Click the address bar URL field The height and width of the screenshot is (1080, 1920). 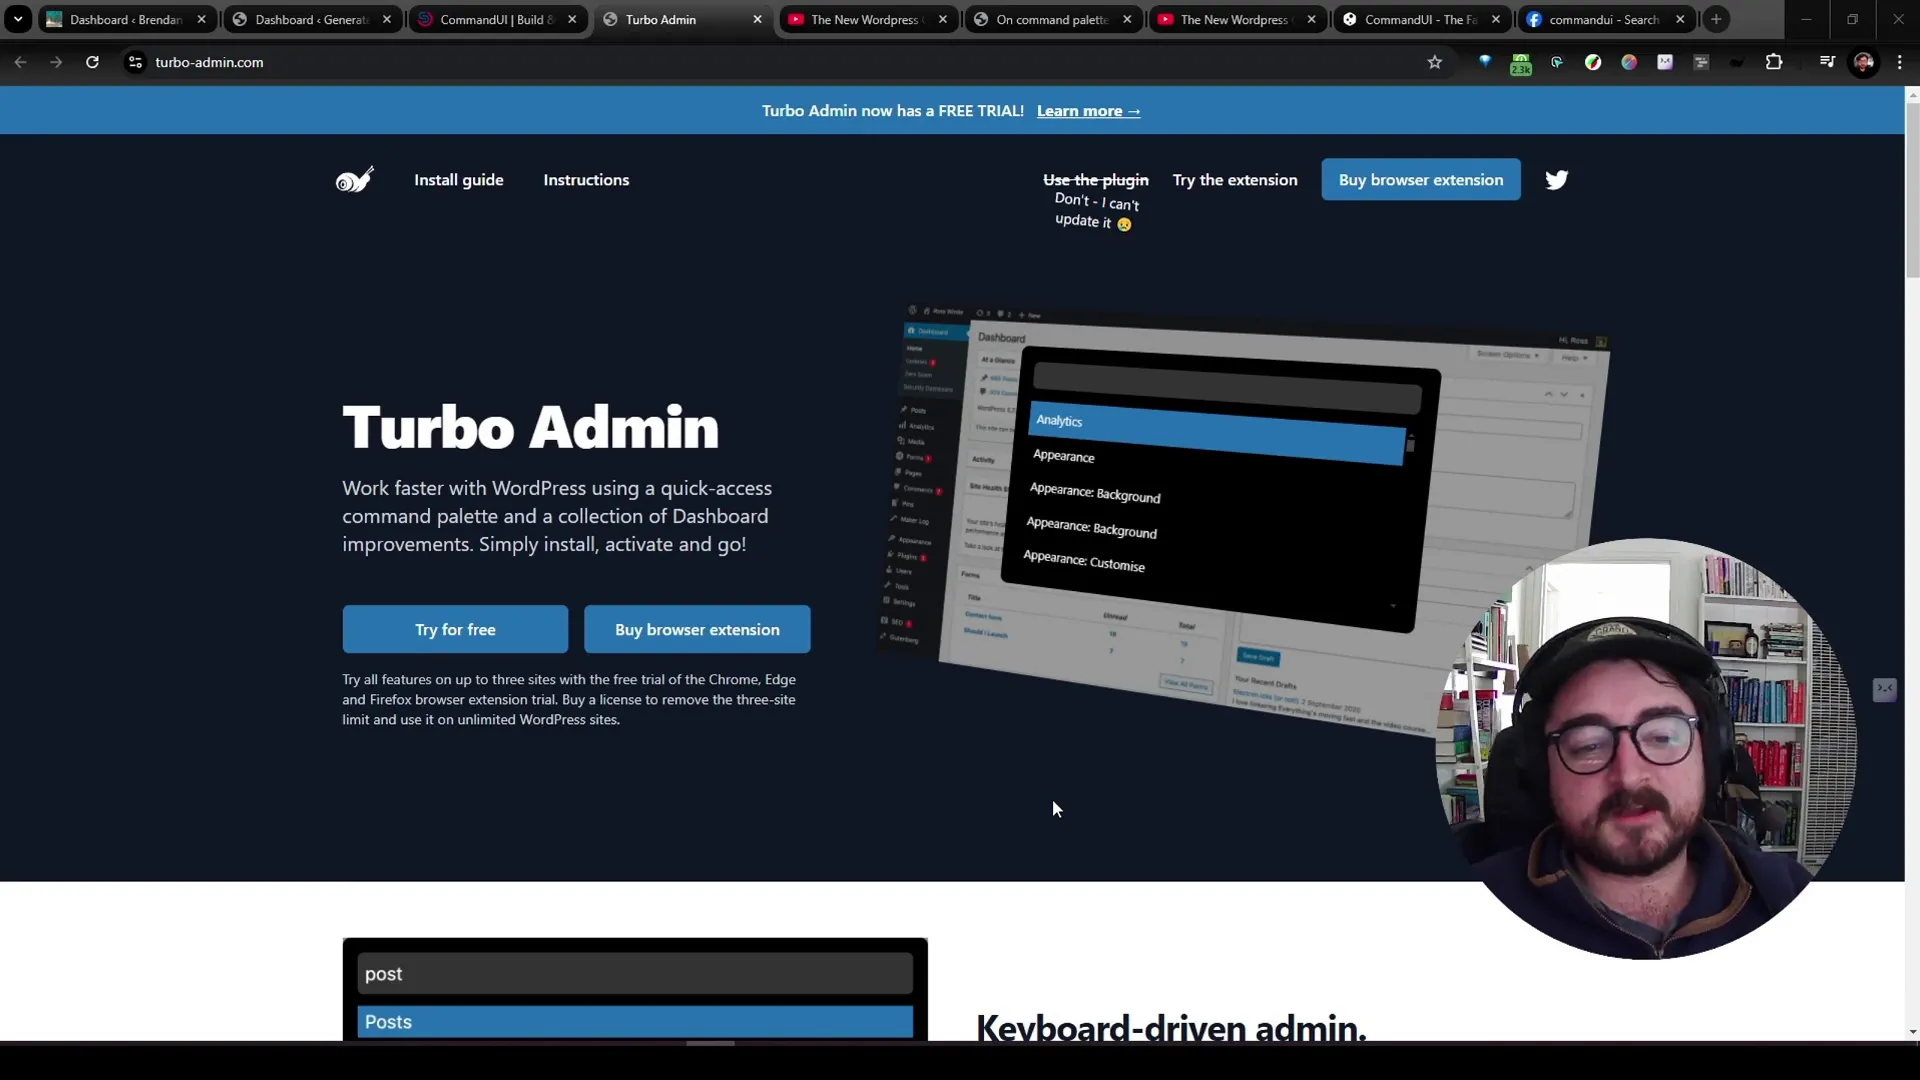point(780,62)
